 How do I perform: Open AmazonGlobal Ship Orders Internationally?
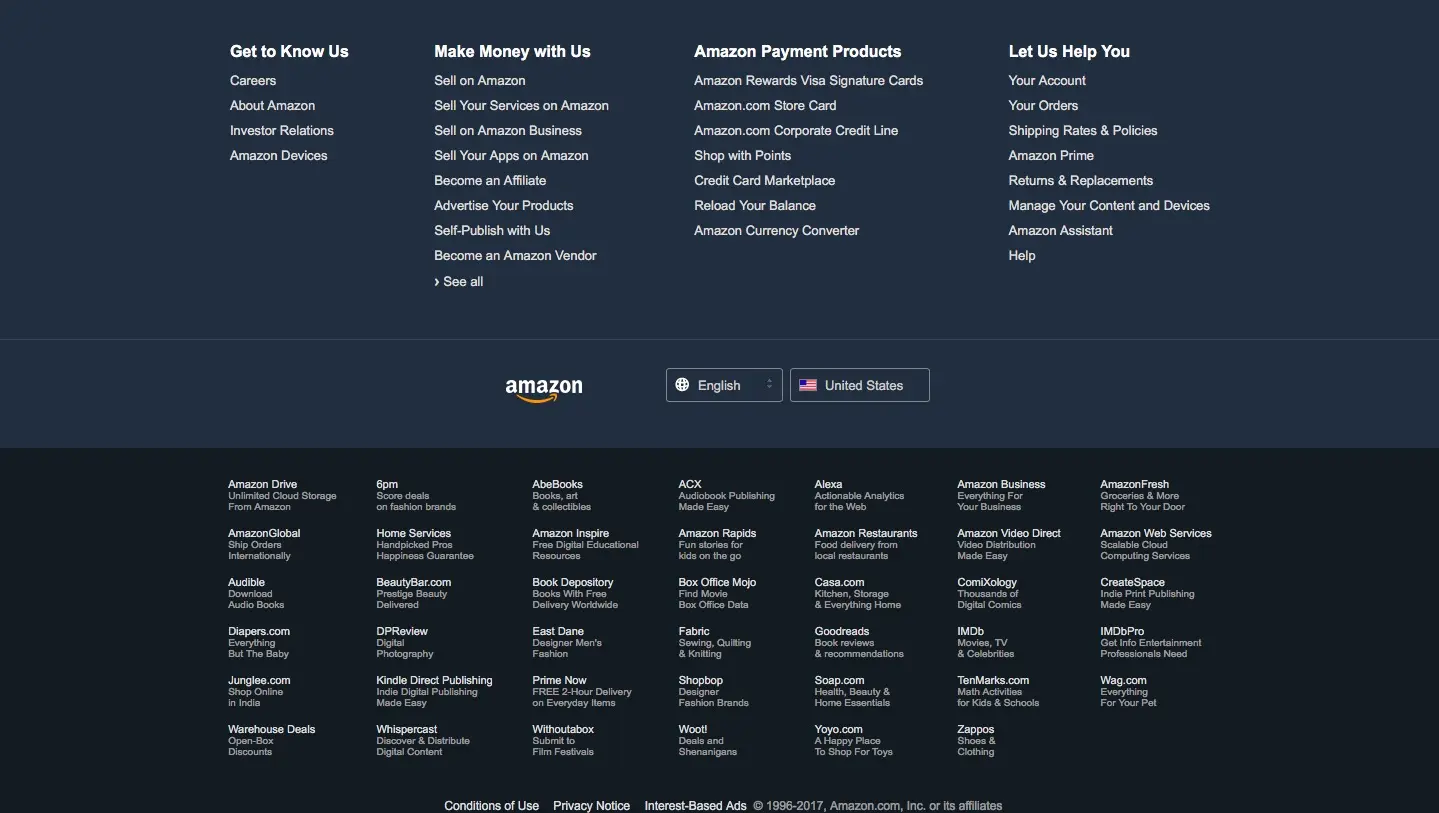coord(264,544)
